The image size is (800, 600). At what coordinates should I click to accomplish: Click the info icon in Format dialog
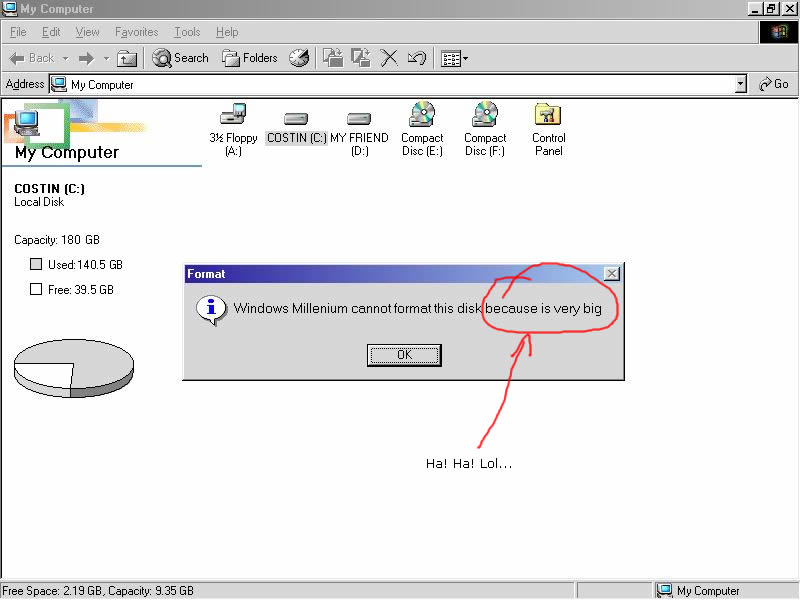tap(211, 310)
